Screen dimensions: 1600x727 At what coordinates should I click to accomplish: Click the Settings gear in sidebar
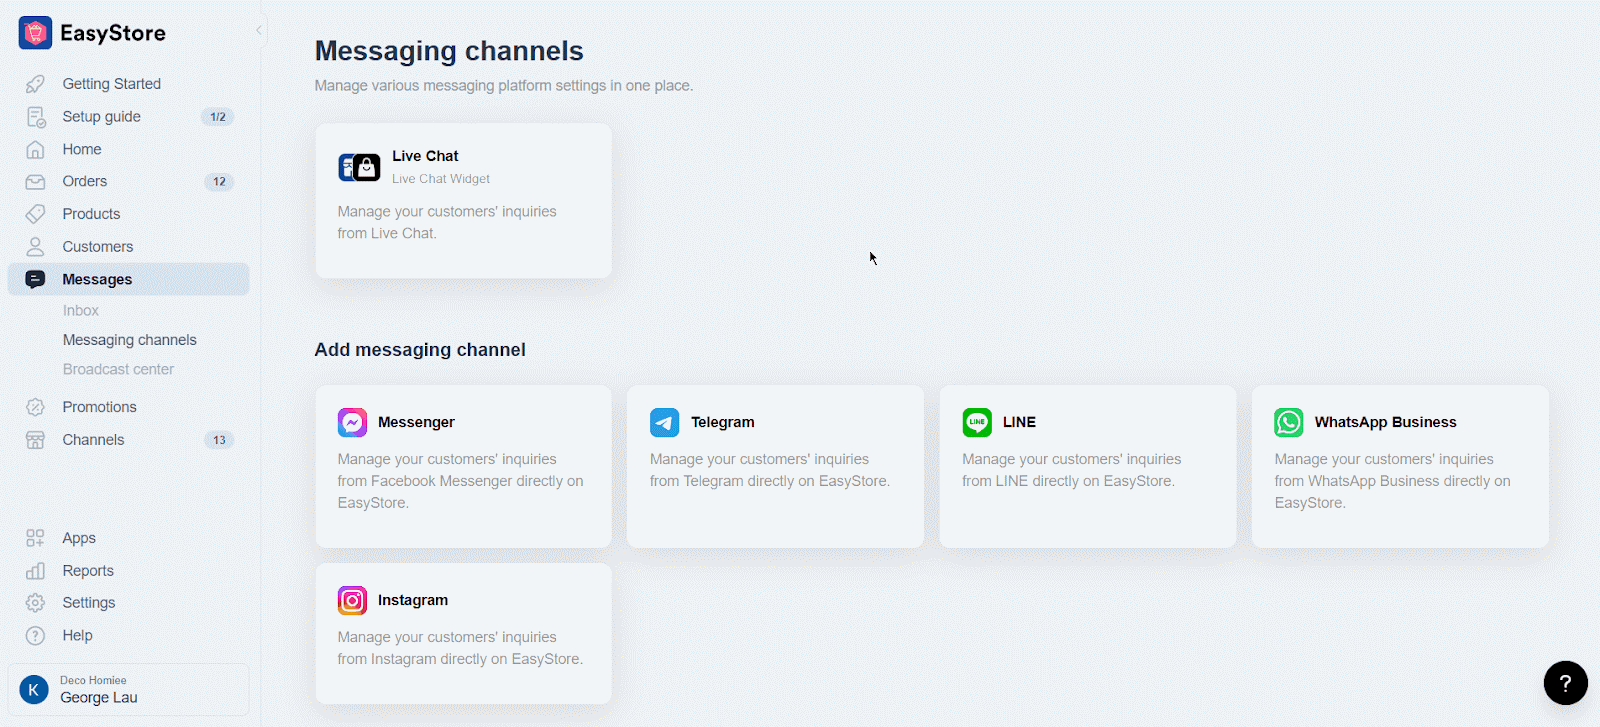(x=36, y=603)
